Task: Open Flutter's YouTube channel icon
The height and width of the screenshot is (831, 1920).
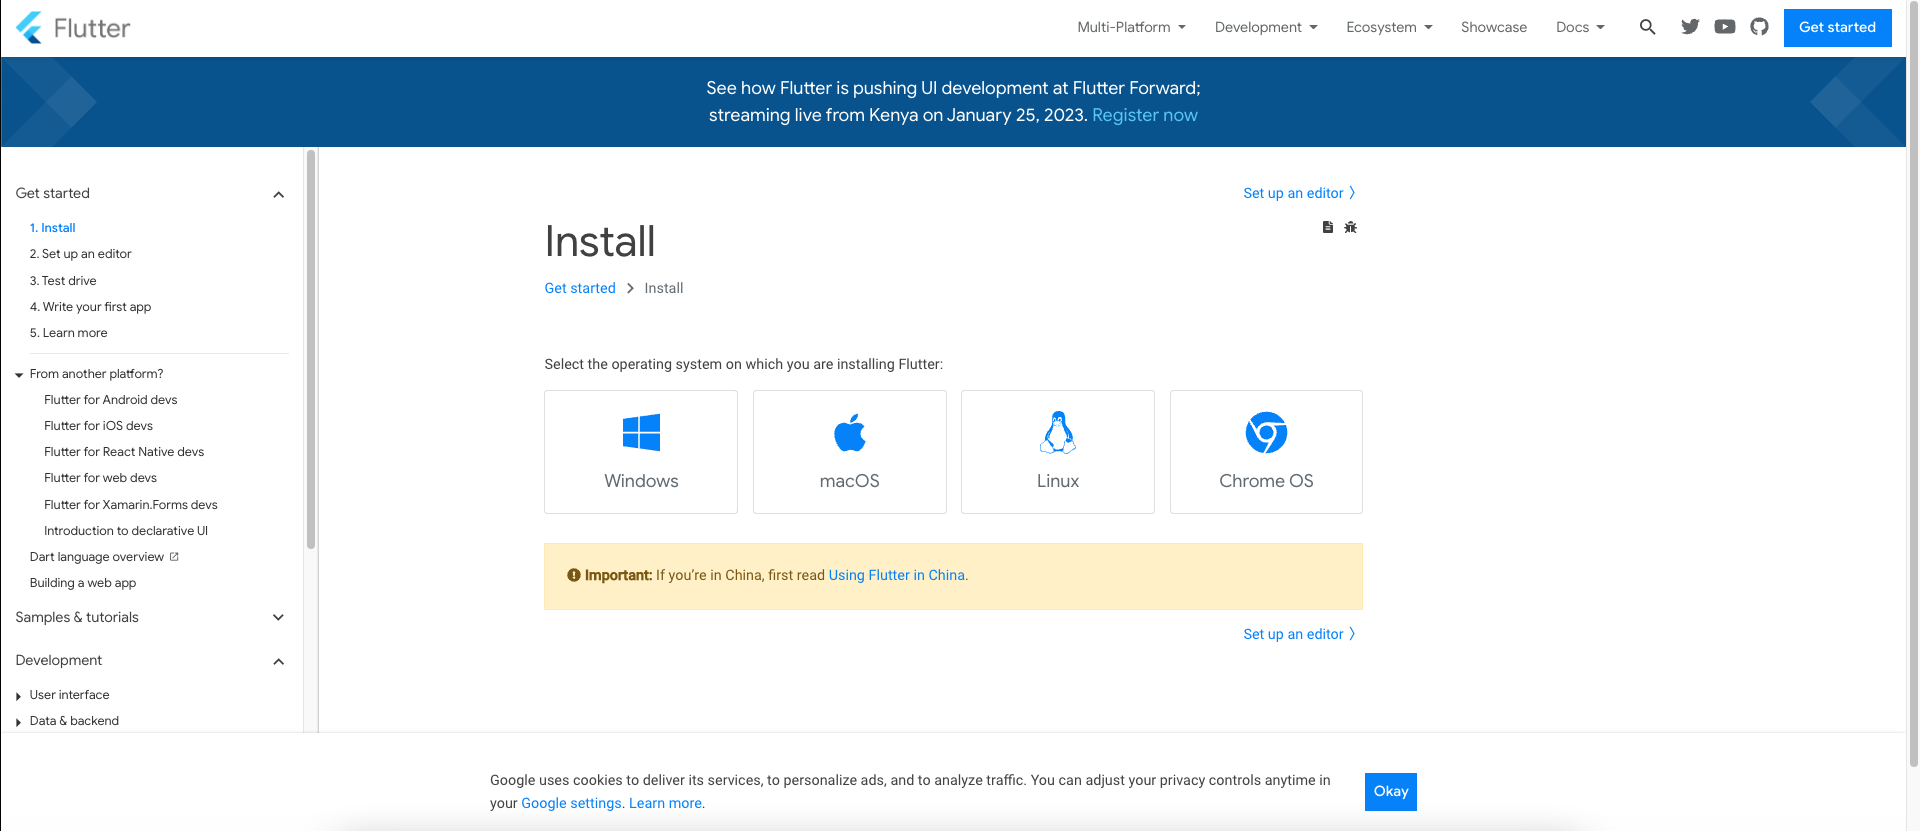Action: (x=1725, y=27)
